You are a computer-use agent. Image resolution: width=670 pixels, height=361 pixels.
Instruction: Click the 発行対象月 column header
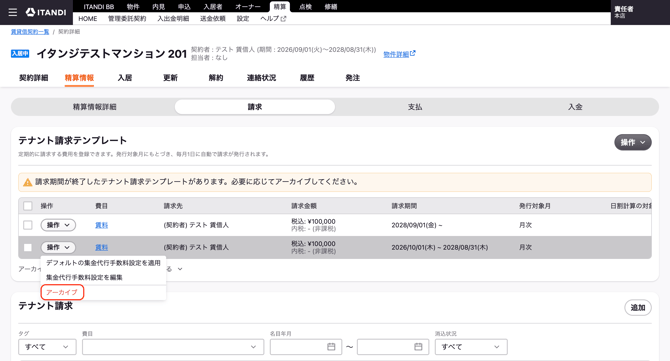click(535, 206)
